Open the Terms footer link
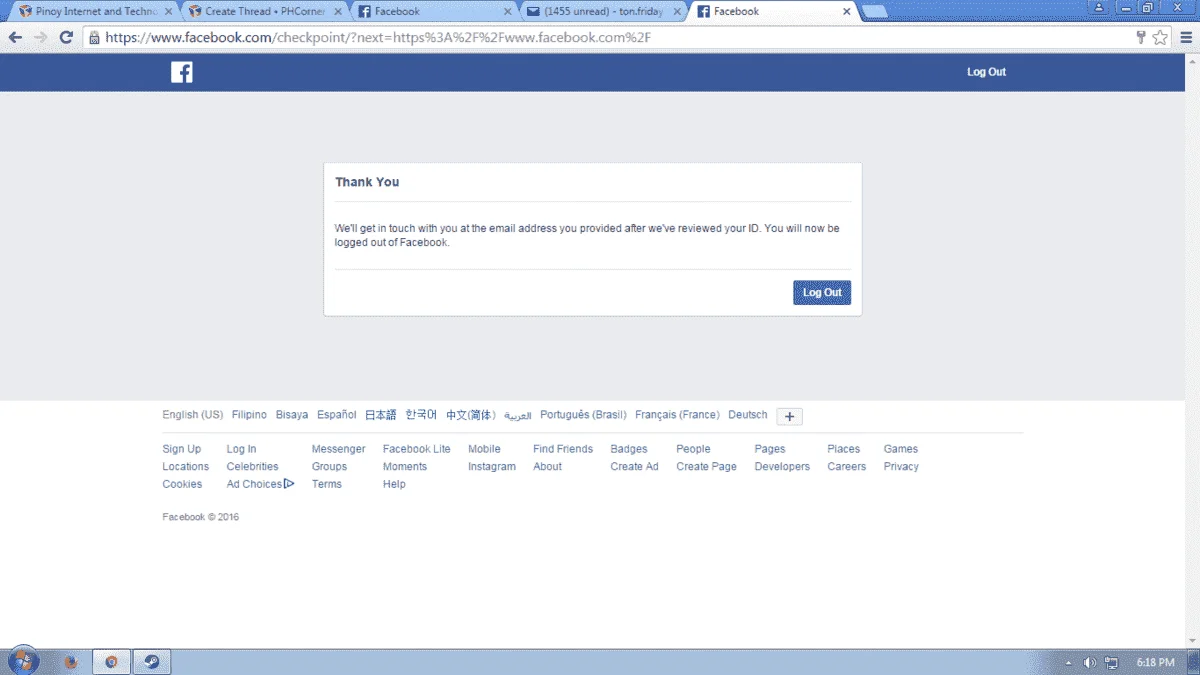Image resolution: width=1200 pixels, height=675 pixels. point(326,484)
